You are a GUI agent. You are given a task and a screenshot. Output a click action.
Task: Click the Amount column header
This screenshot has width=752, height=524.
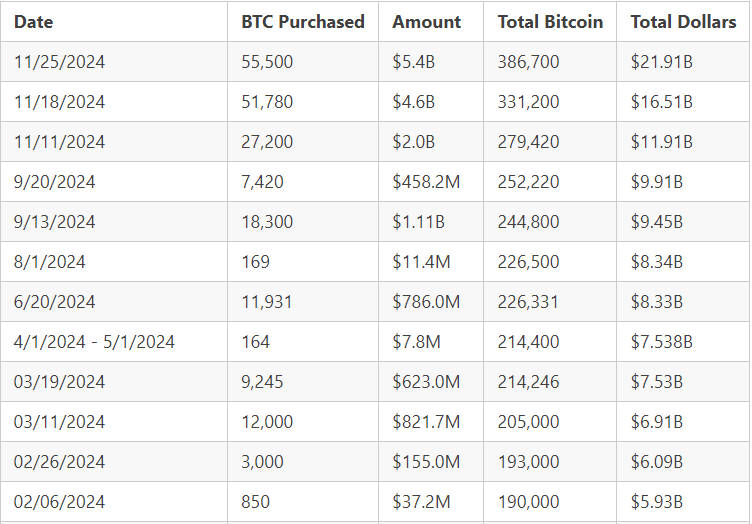(x=427, y=21)
